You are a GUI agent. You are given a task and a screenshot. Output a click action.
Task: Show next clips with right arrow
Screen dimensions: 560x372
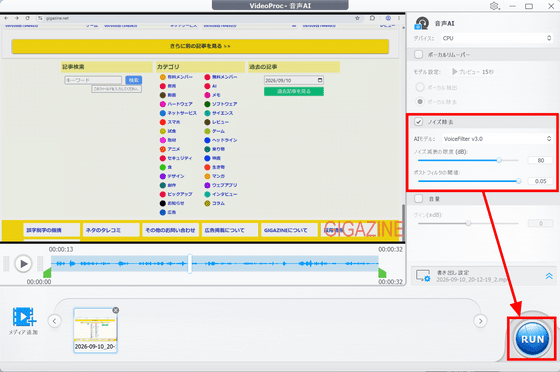[x=480, y=321]
